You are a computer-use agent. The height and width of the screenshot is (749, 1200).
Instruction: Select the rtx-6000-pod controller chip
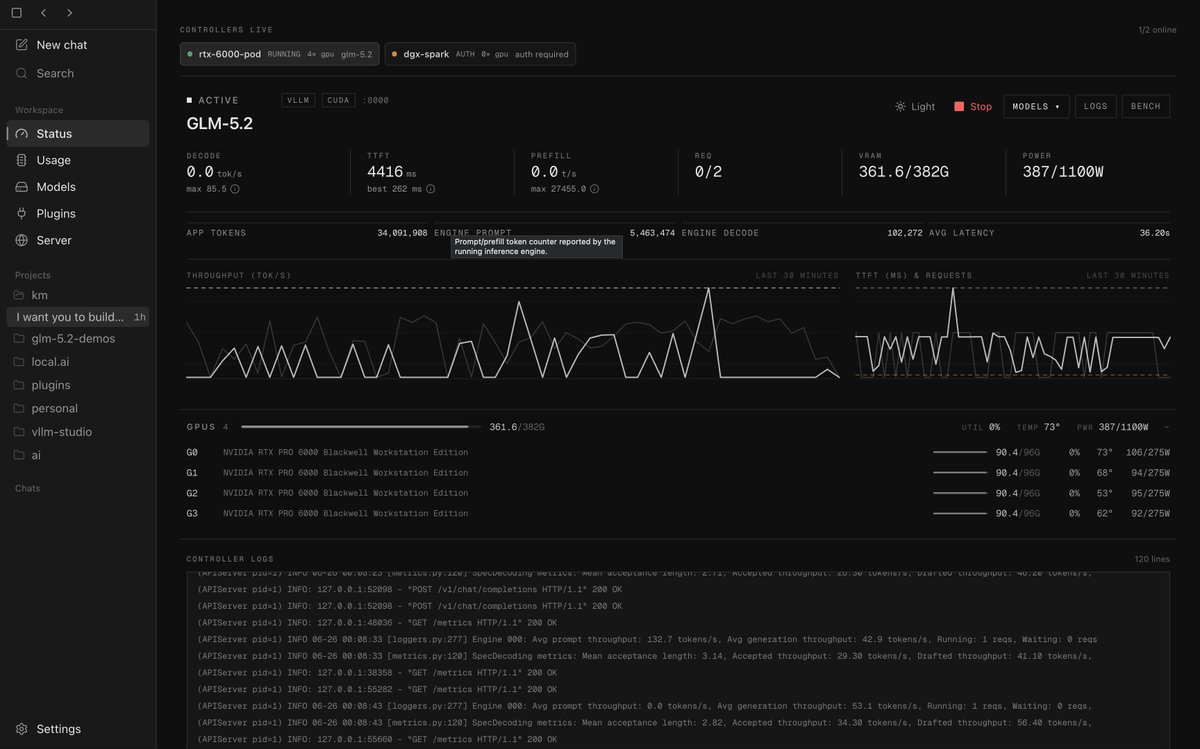[280, 54]
